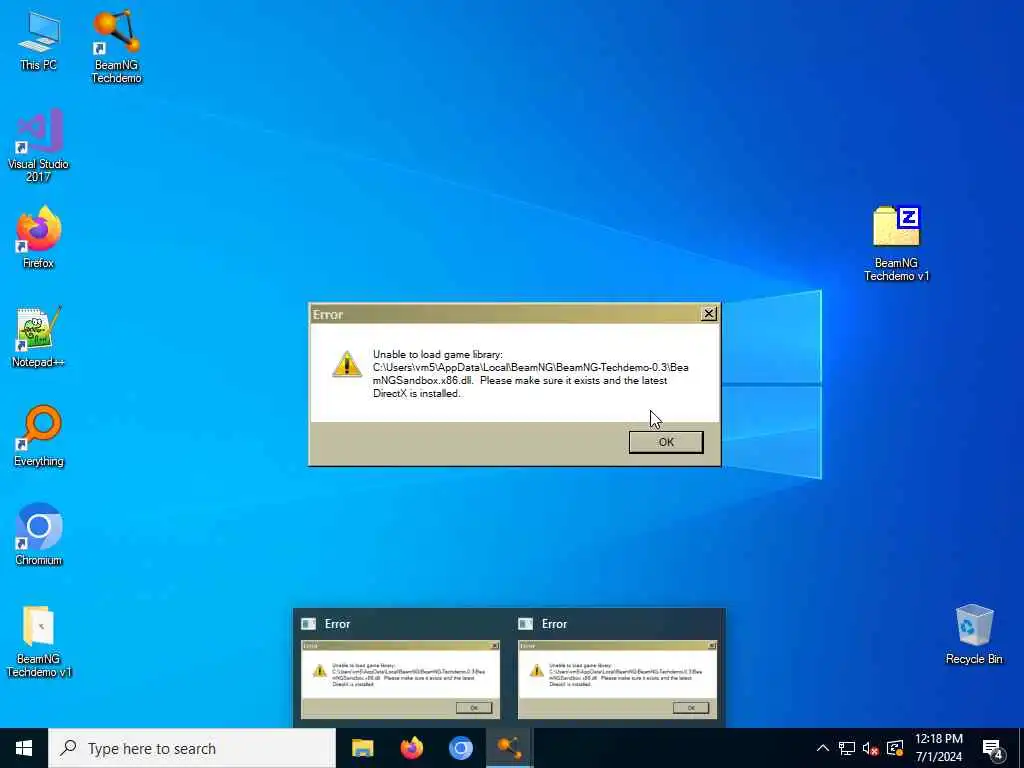Open Everything search shortcut
Viewport: 1024px width, 768px height.
(x=39, y=436)
